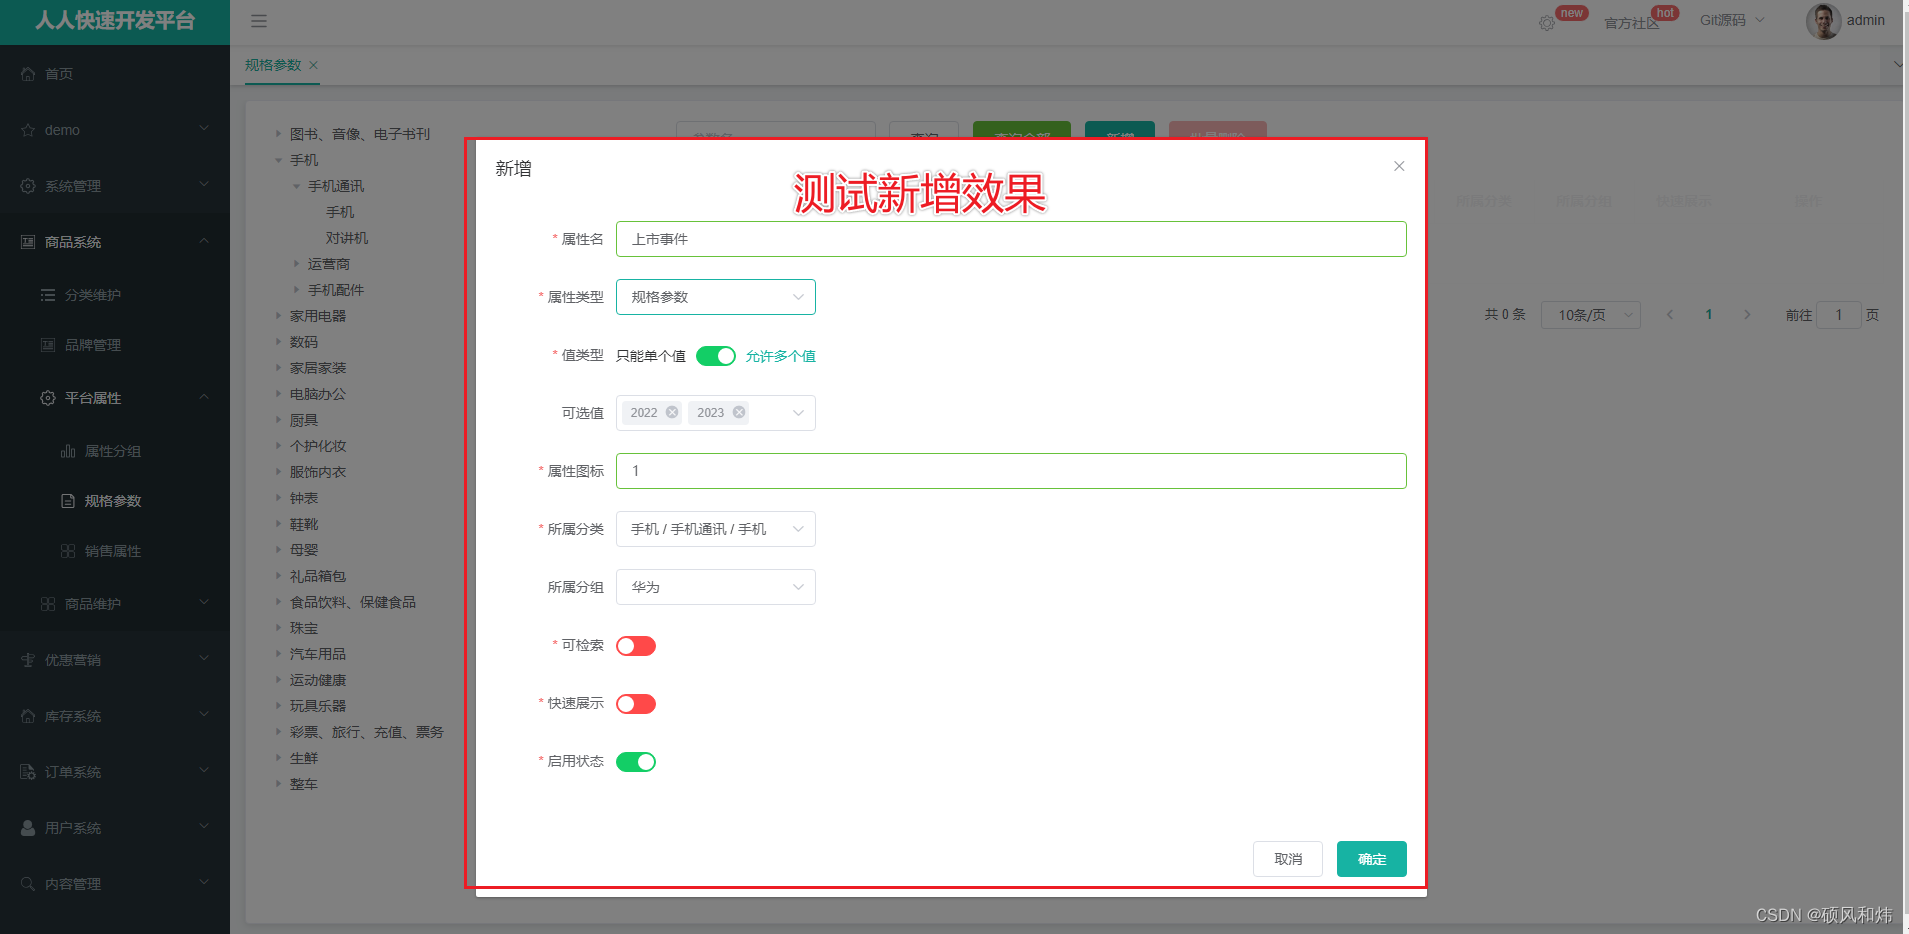
Task: Click the icon beside 订单系统
Action: coord(28,772)
